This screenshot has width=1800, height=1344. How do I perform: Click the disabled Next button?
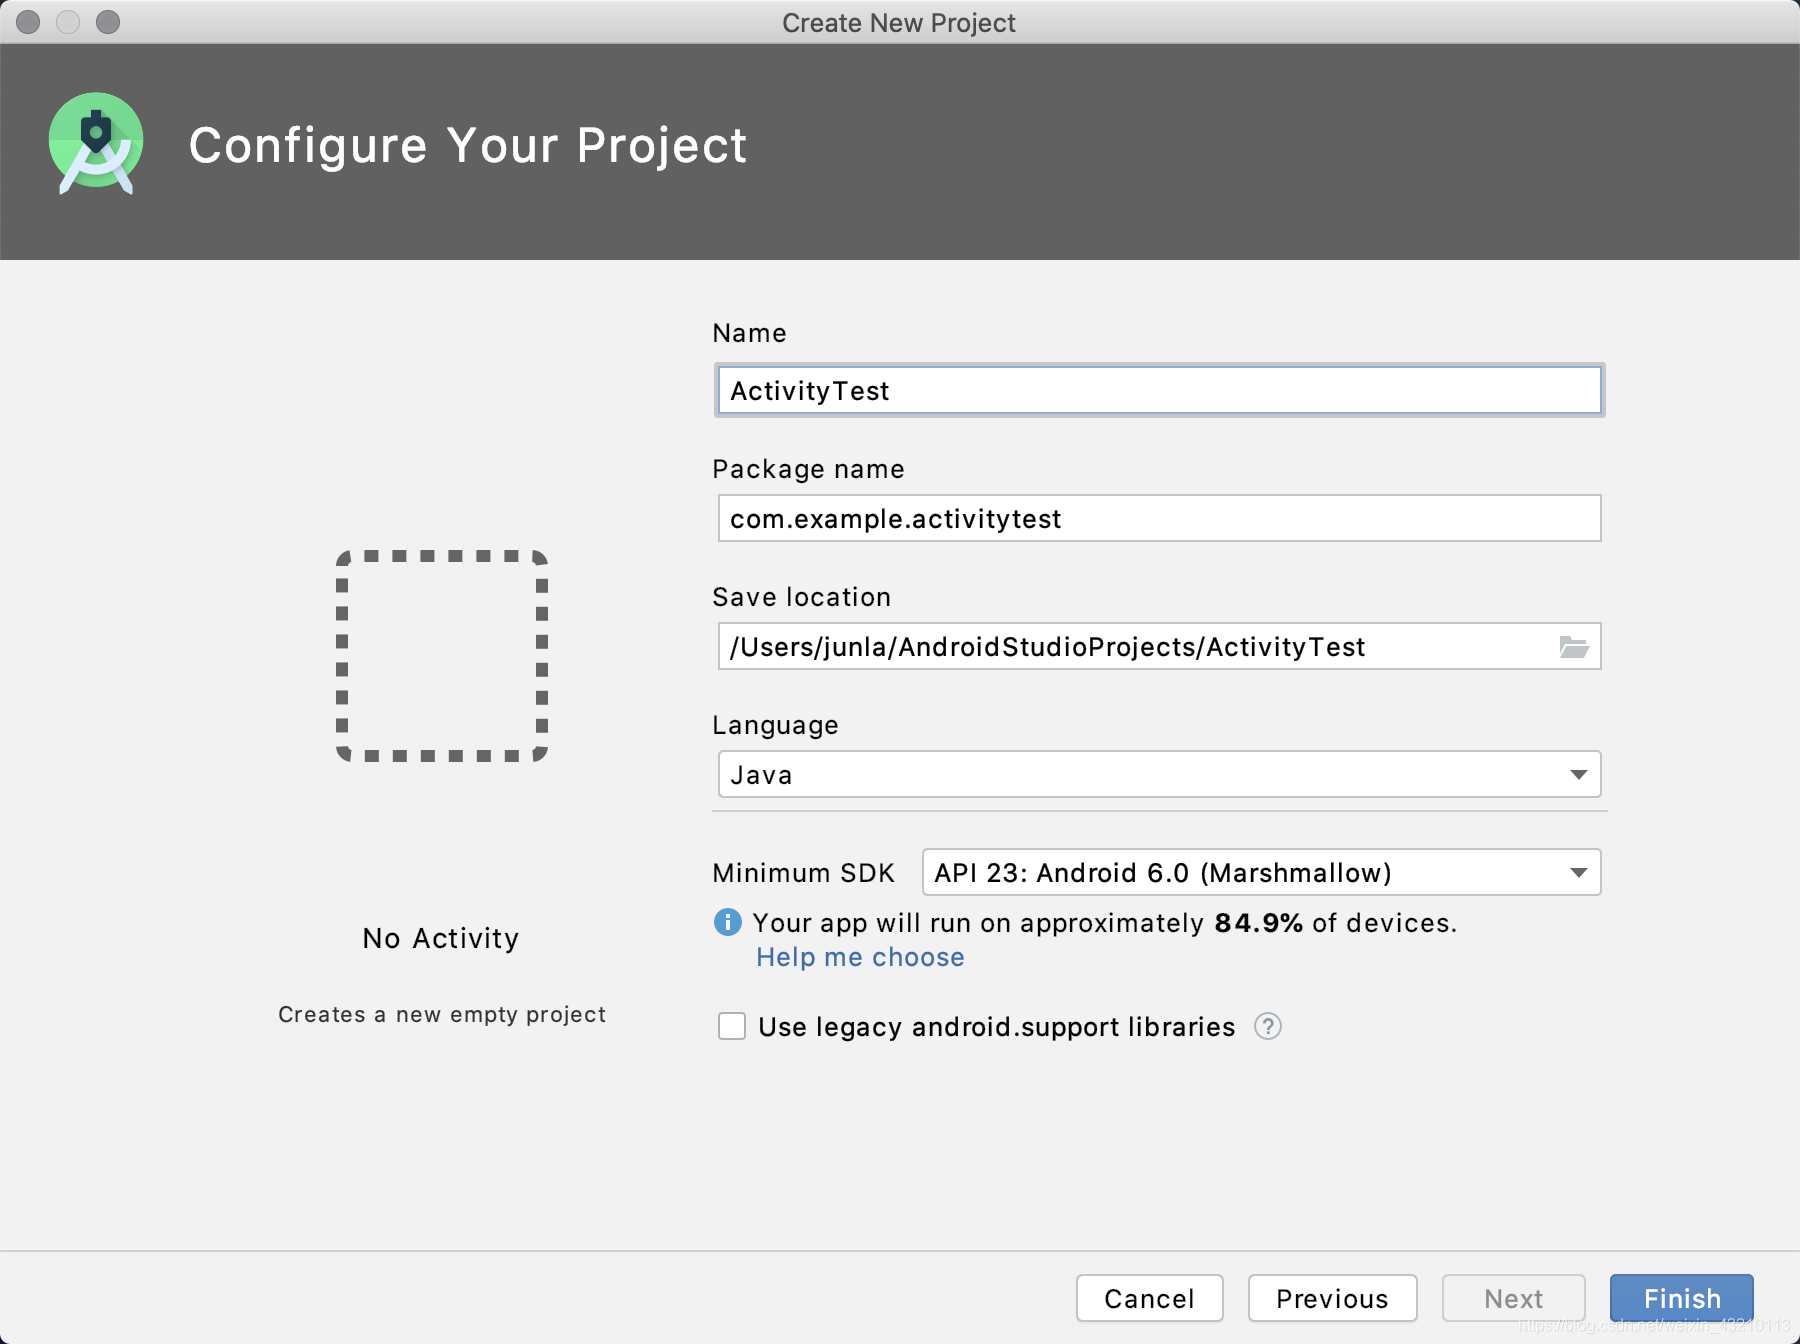coord(1514,1298)
